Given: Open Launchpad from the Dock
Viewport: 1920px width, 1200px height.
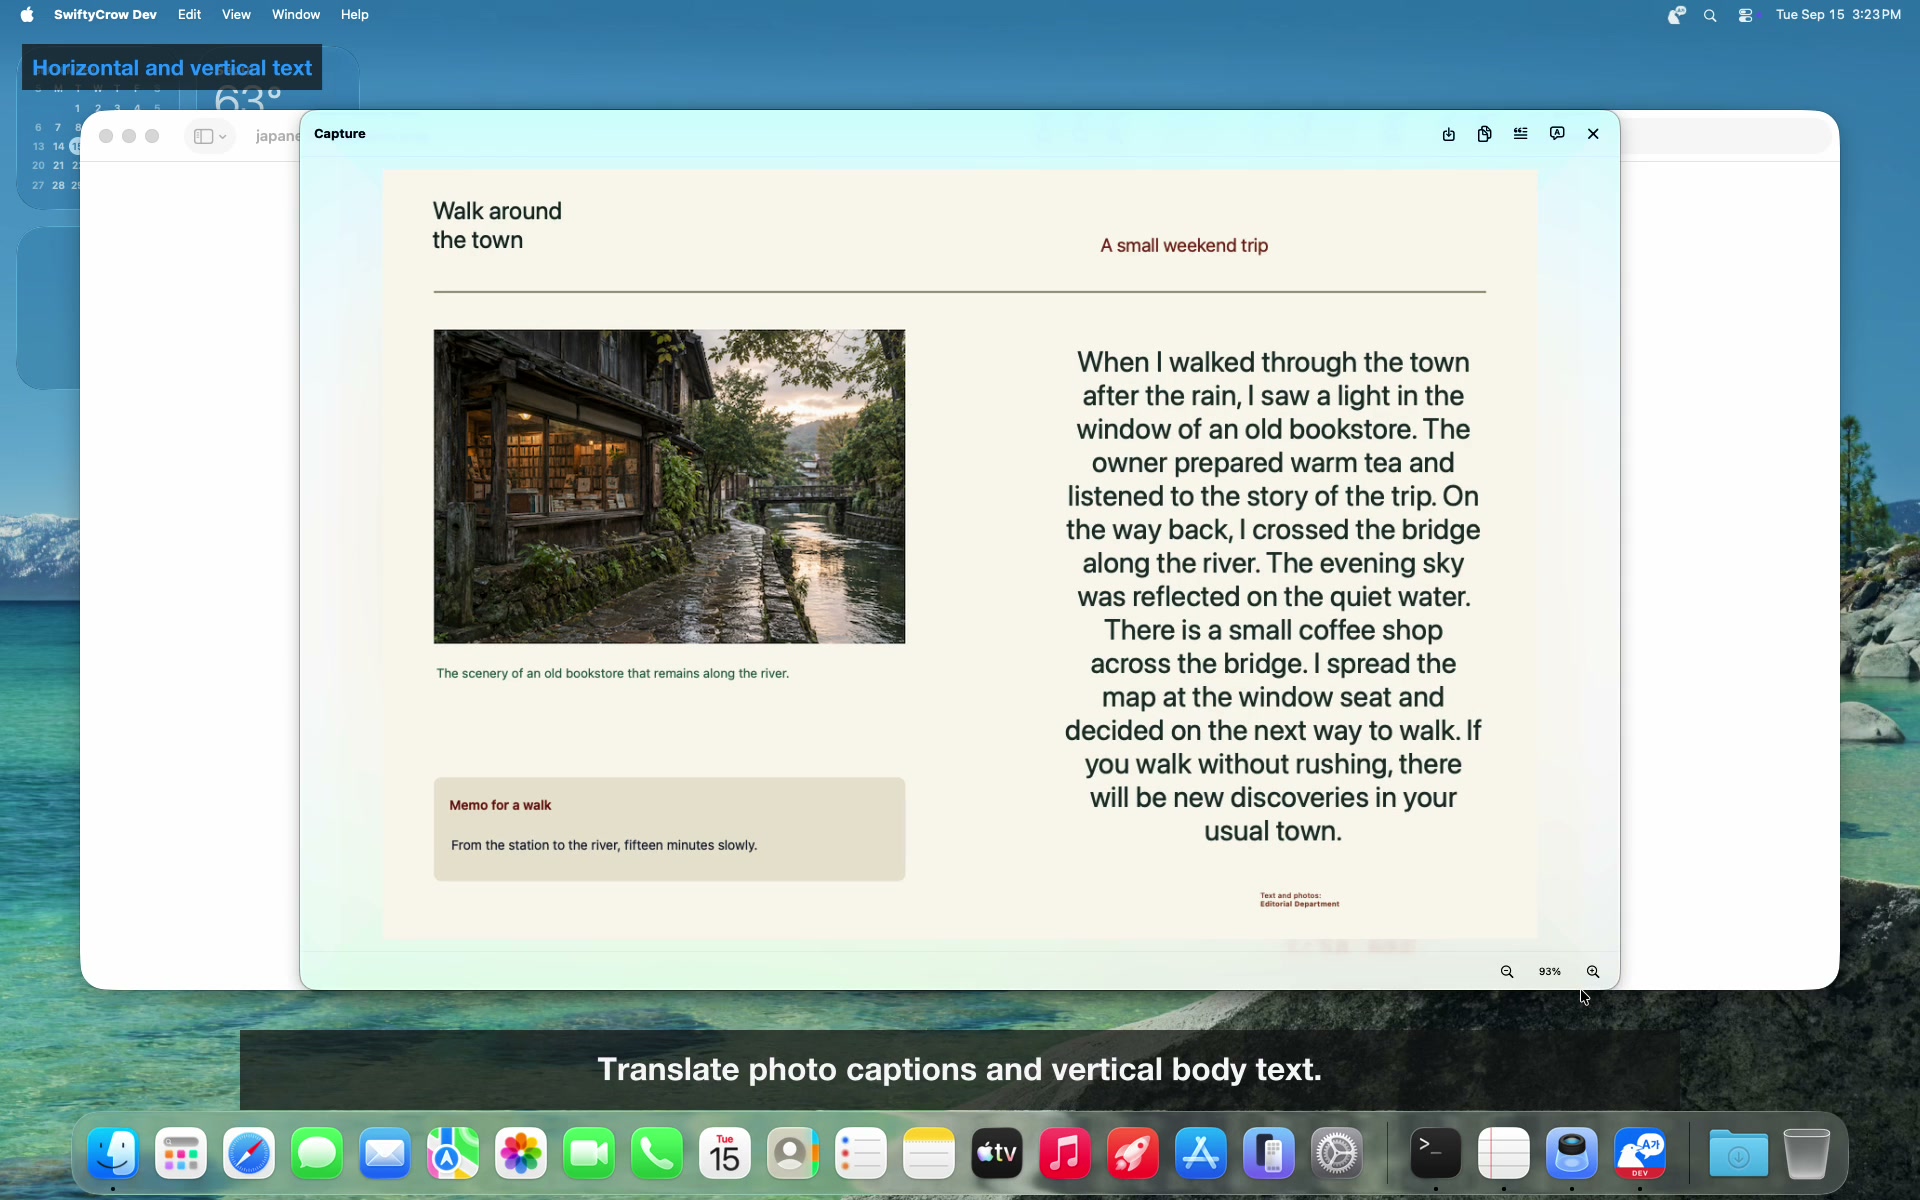Looking at the screenshot, I should (x=181, y=1154).
